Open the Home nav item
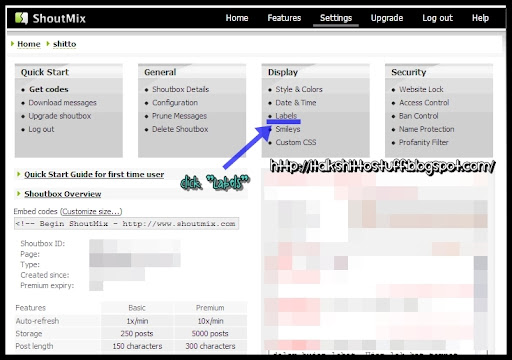Viewport: 512px width, 360px height. [x=237, y=18]
